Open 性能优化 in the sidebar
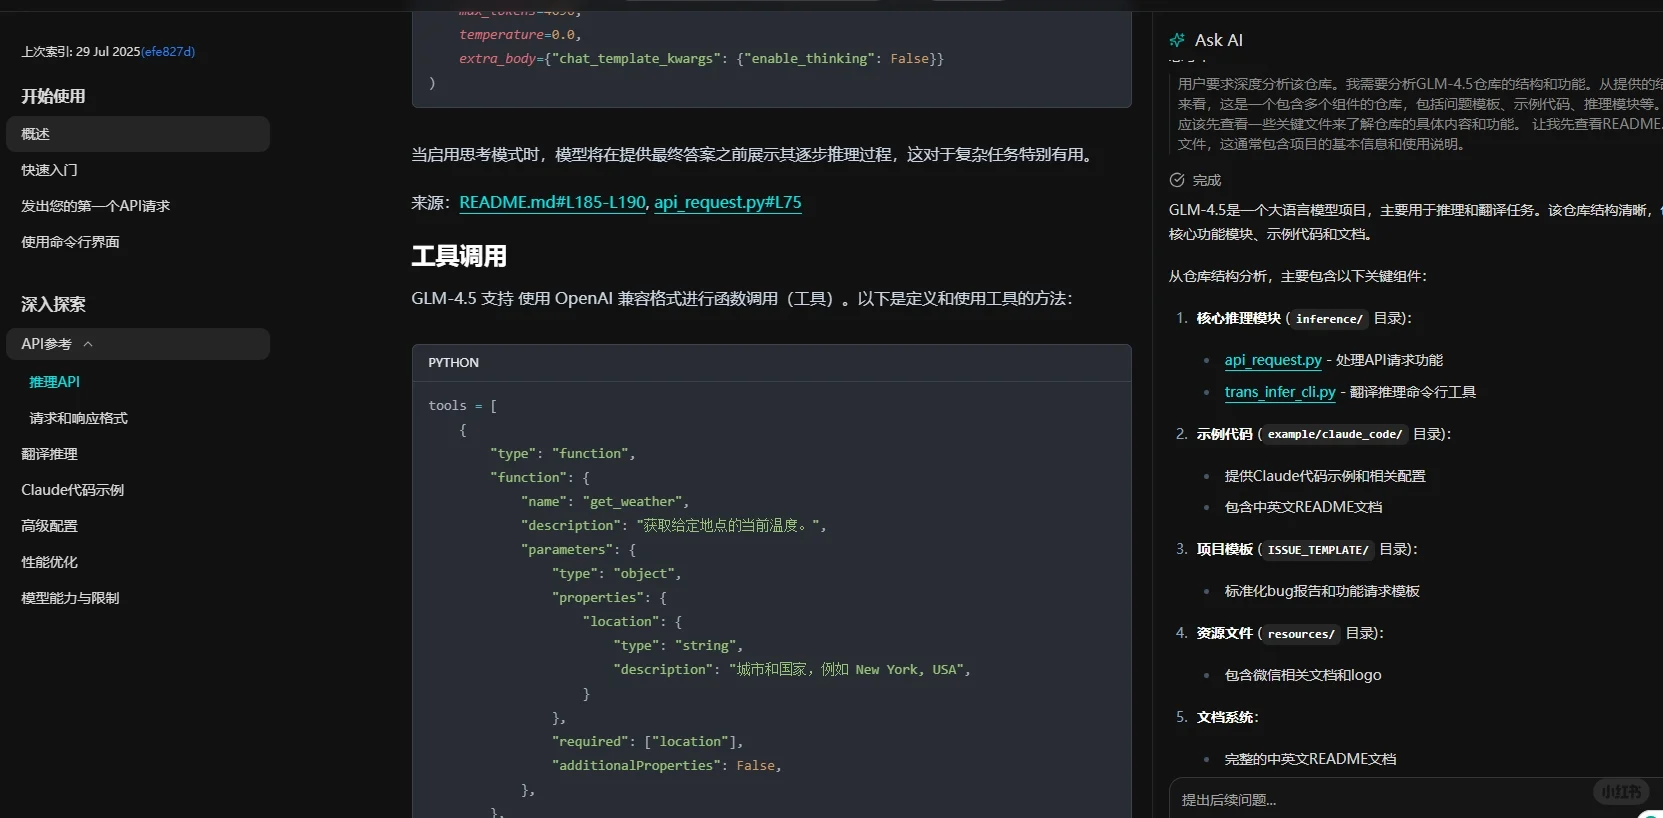 click(x=49, y=562)
